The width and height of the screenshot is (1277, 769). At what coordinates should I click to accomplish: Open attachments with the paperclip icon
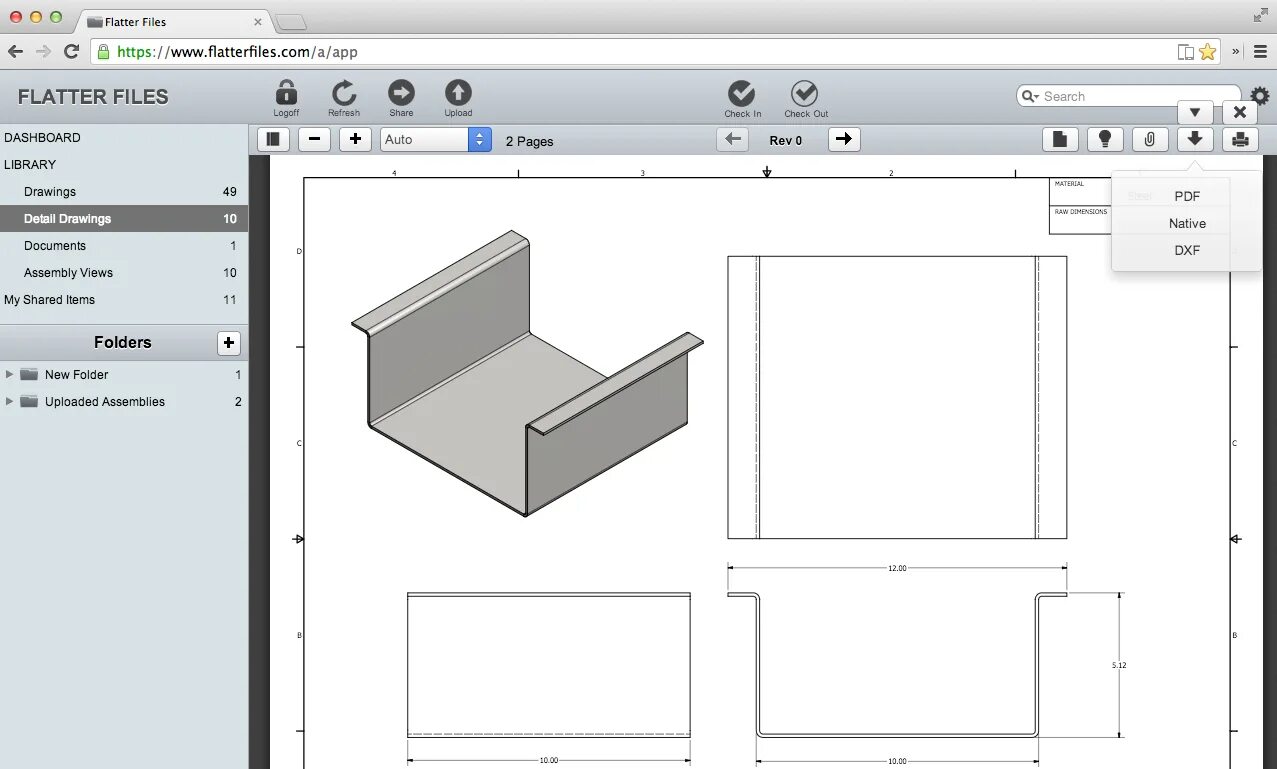[1150, 140]
